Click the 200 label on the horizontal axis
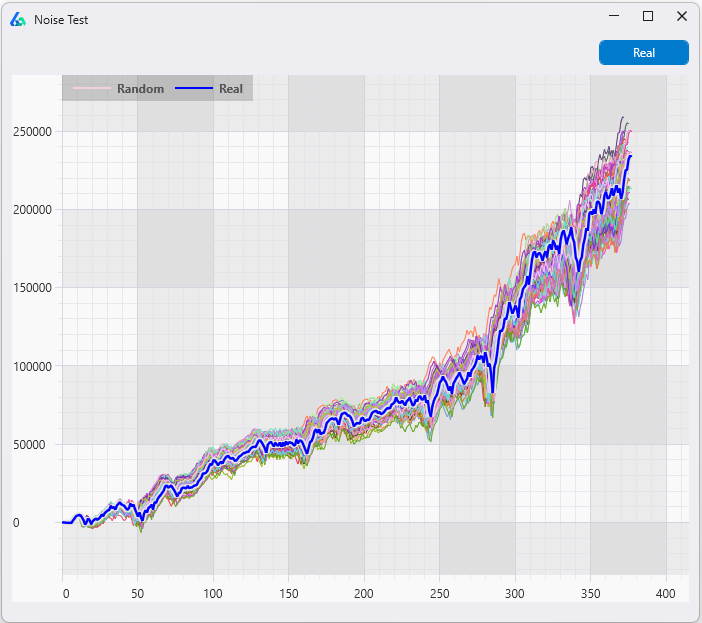 tap(364, 593)
